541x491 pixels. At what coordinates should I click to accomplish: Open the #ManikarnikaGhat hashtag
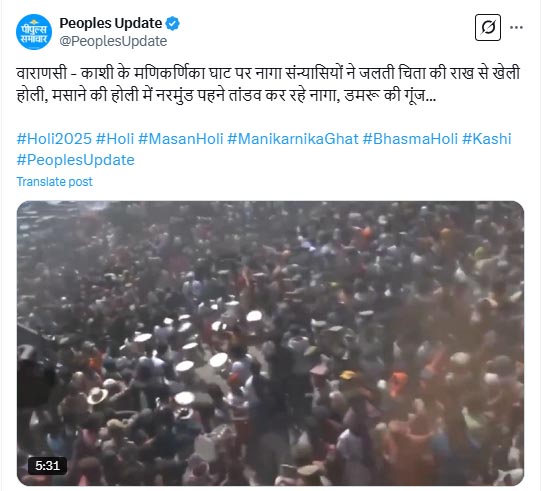[293, 139]
